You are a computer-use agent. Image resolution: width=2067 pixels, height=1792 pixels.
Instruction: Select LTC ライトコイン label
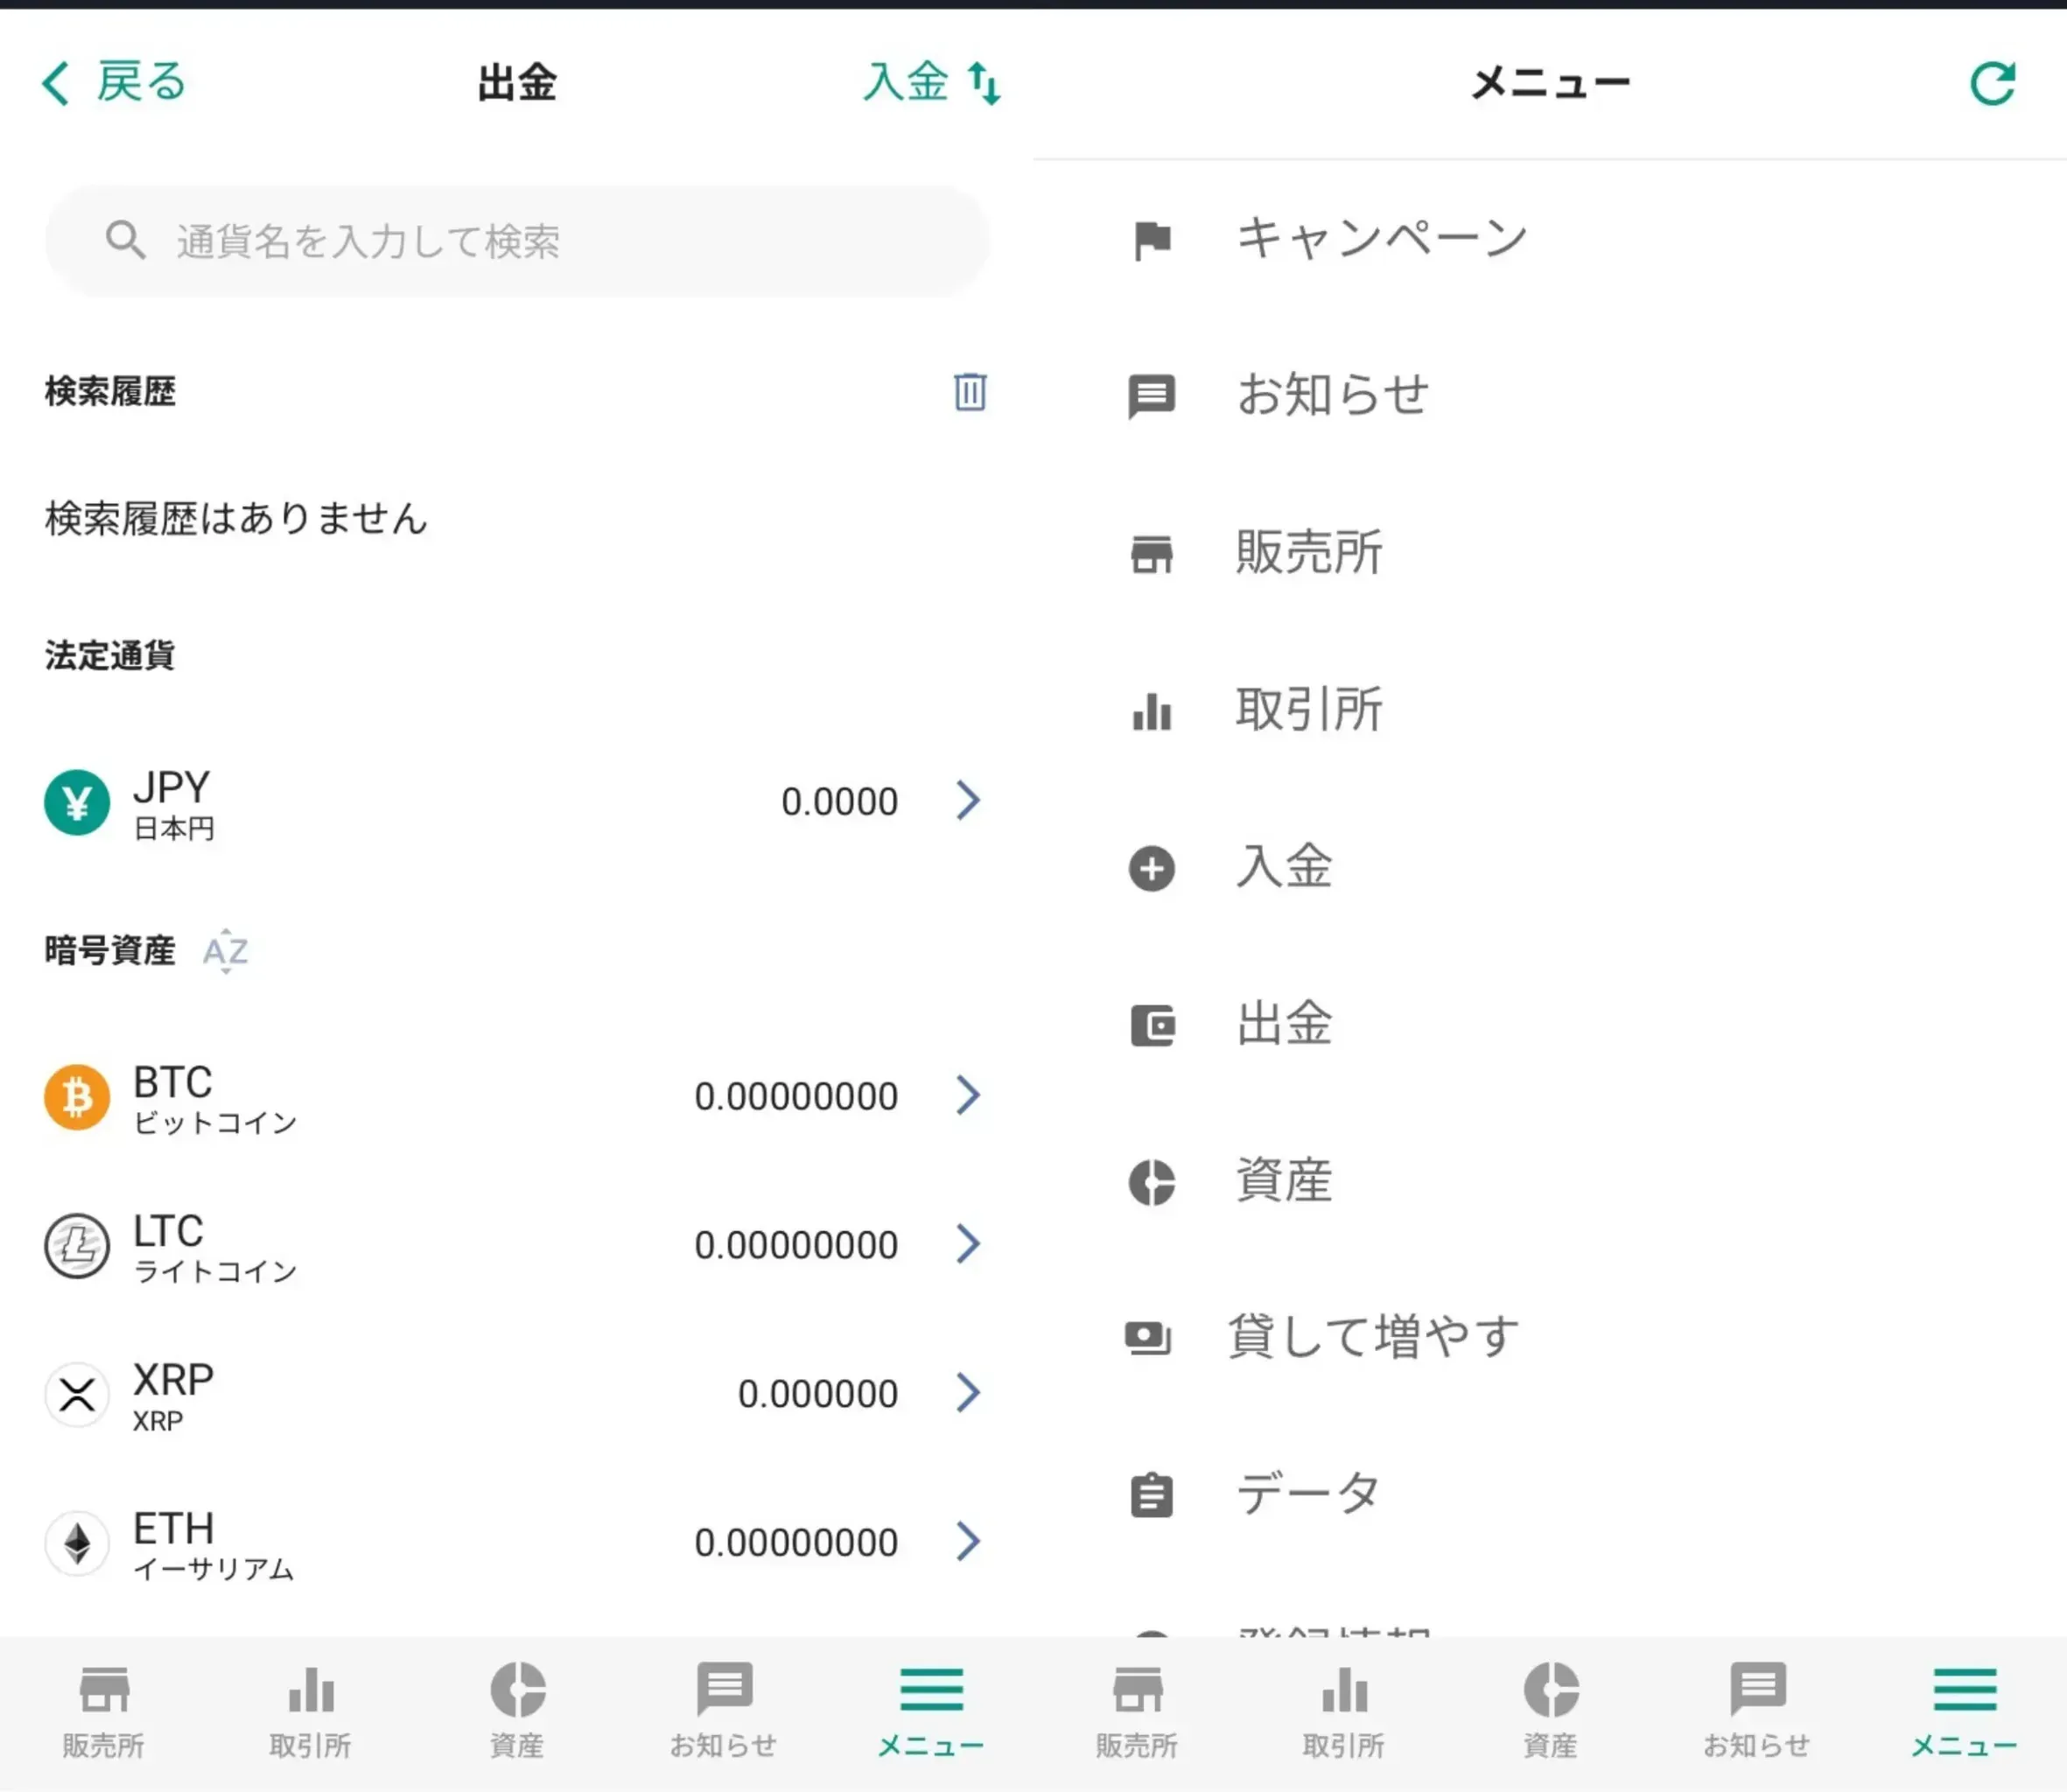(215, 1248)
